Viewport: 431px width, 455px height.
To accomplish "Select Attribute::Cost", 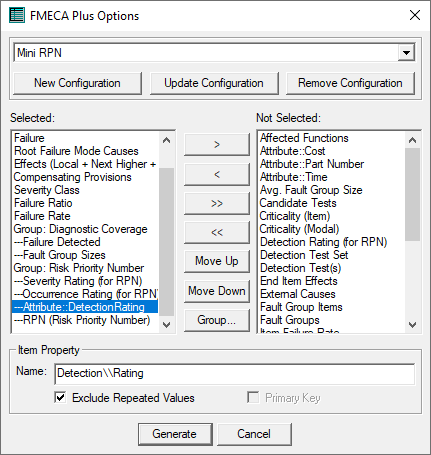I will 332,151.
